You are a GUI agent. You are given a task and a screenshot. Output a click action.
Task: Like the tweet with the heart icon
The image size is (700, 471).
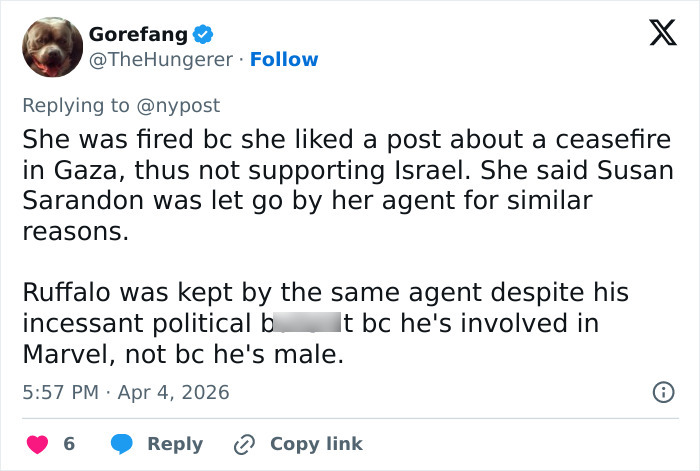coord(36,443)
